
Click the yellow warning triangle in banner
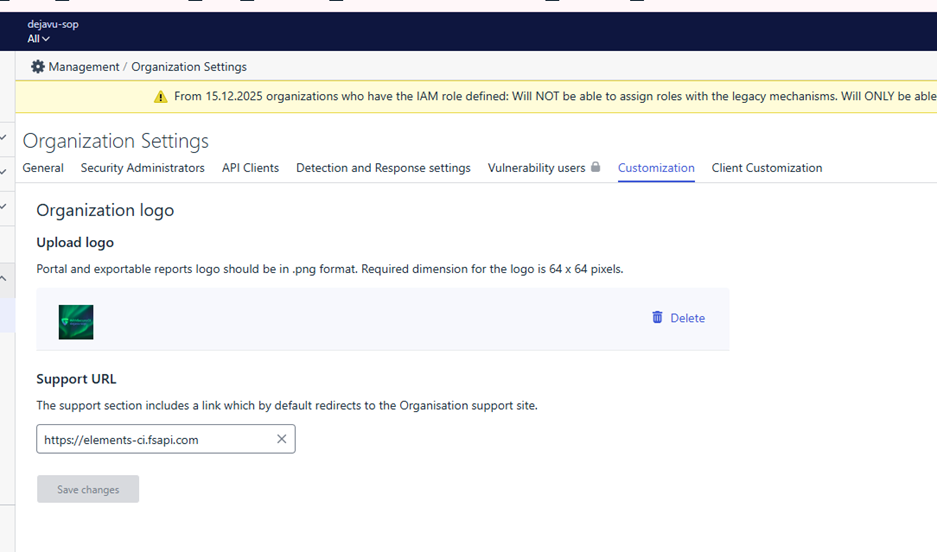[x=161, y=97]
